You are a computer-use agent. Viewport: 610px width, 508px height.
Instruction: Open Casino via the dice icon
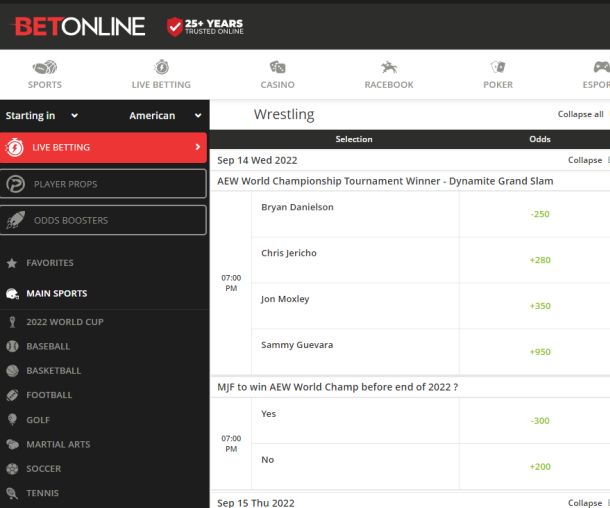click(x=277, y=67)
